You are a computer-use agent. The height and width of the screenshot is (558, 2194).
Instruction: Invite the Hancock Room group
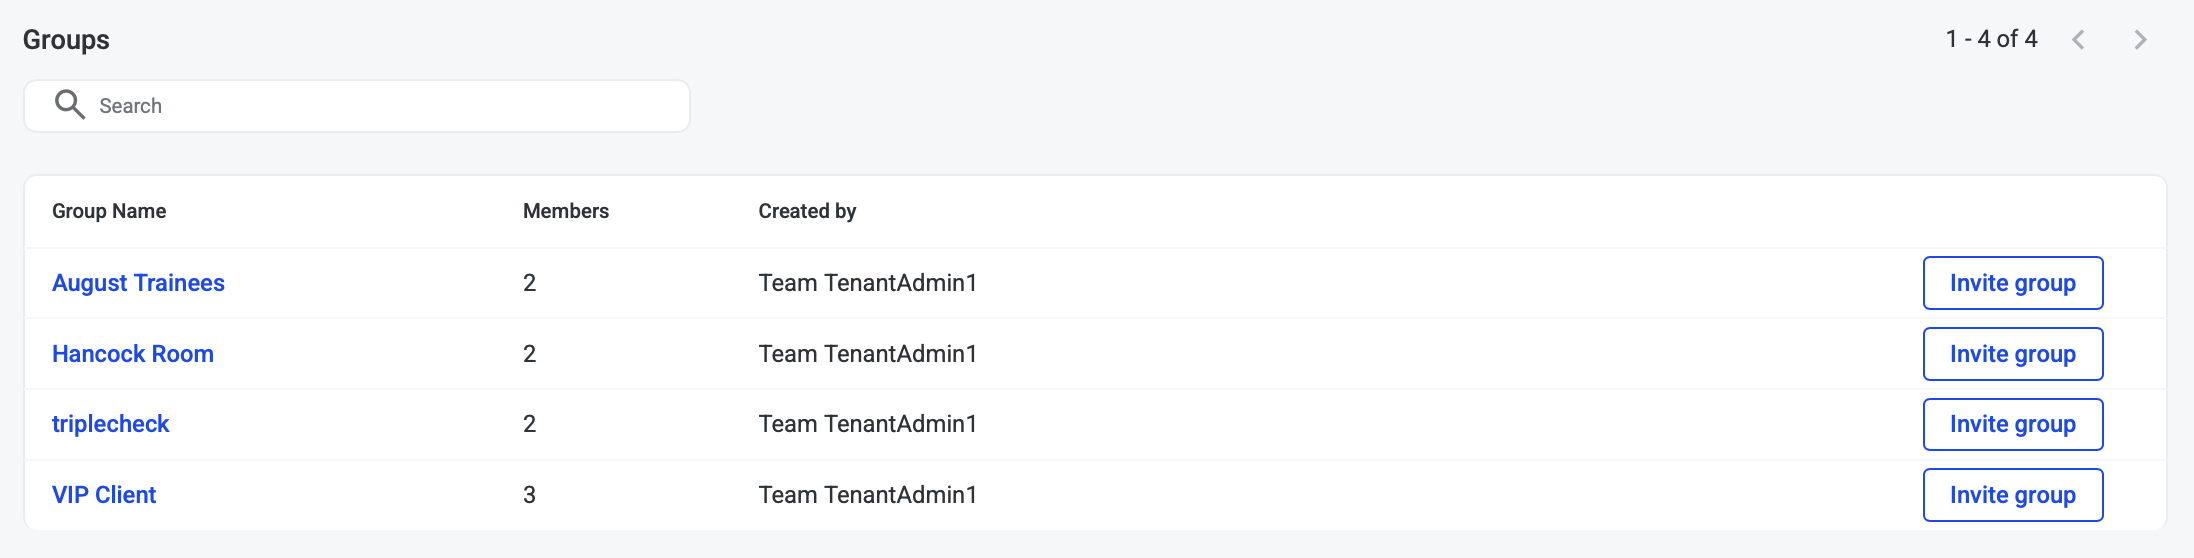(2012, 354)
